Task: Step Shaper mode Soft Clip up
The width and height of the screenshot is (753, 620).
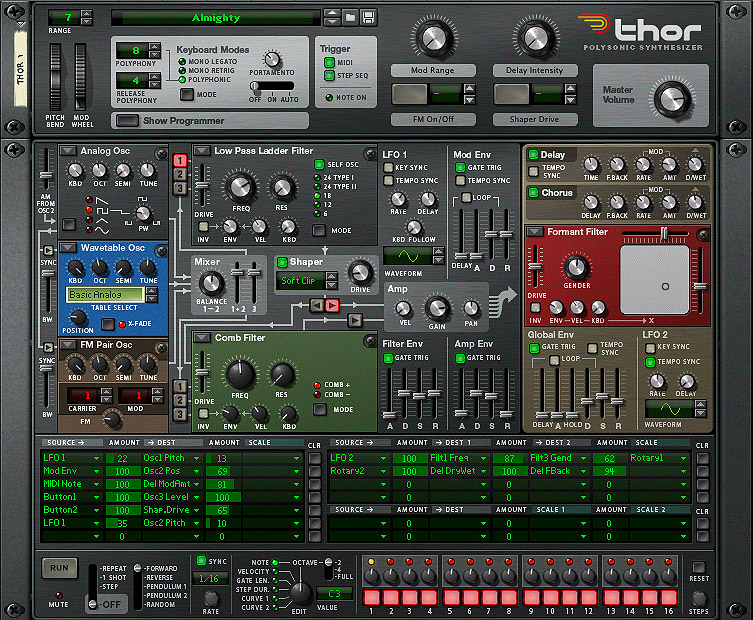Action: pos(331,276)
